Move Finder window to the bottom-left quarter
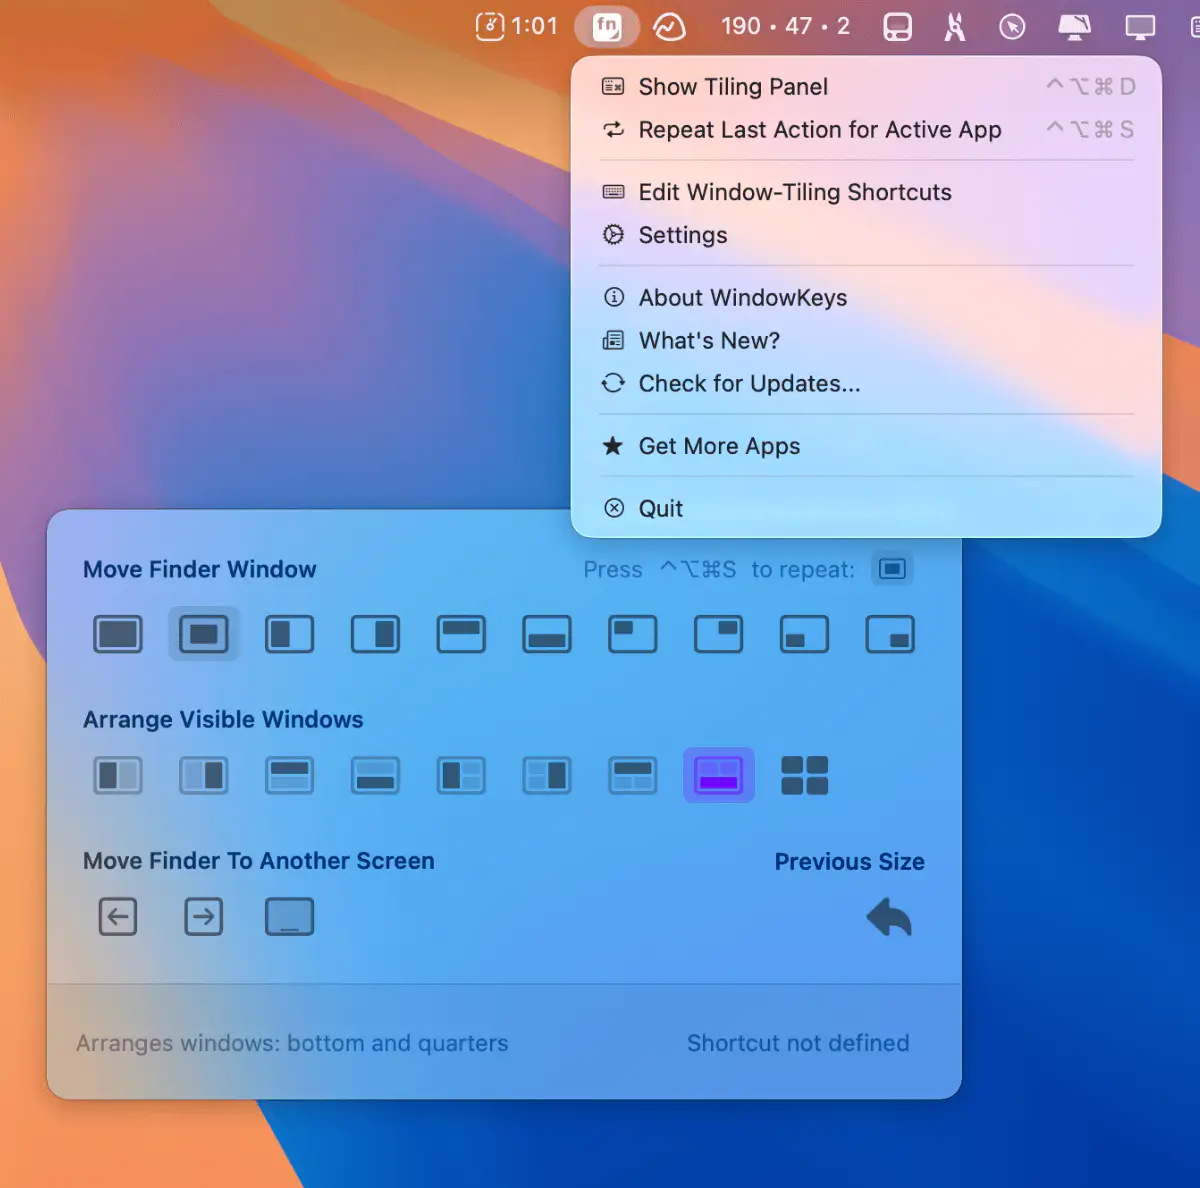The image size is (1200, 1188). pos(805,634)
